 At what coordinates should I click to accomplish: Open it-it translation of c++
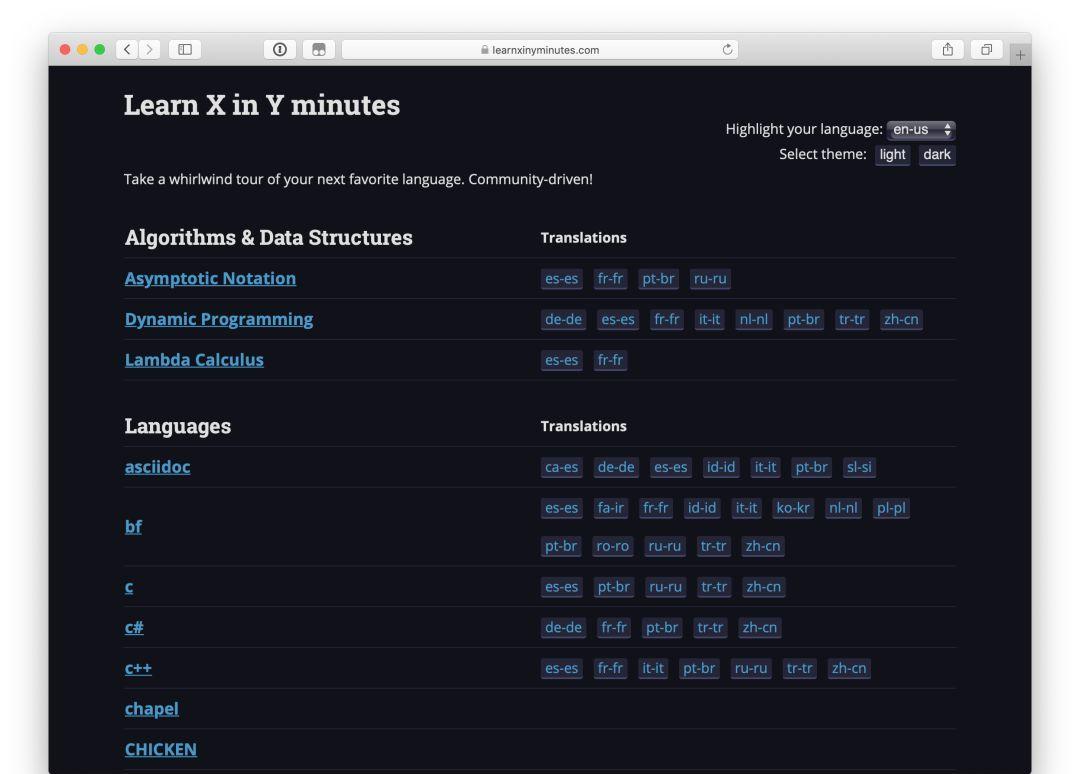click(652, 668)
